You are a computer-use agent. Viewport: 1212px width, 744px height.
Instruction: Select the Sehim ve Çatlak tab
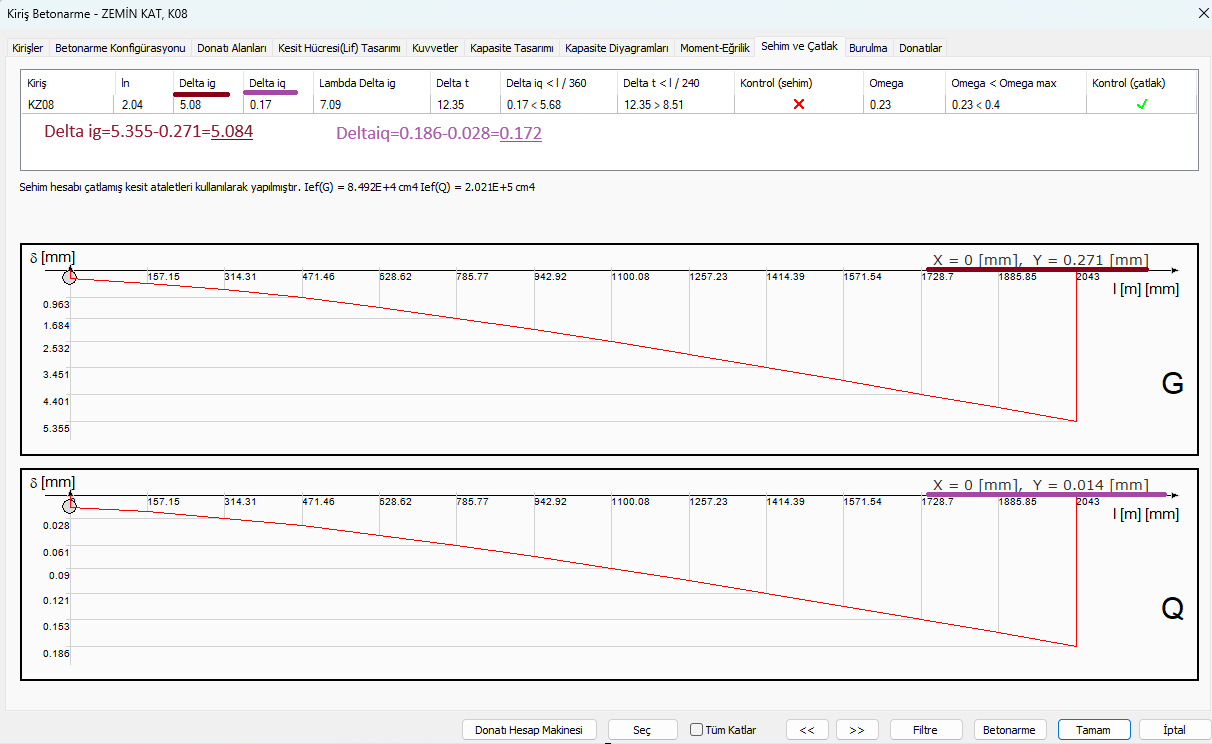click(800, 46)
